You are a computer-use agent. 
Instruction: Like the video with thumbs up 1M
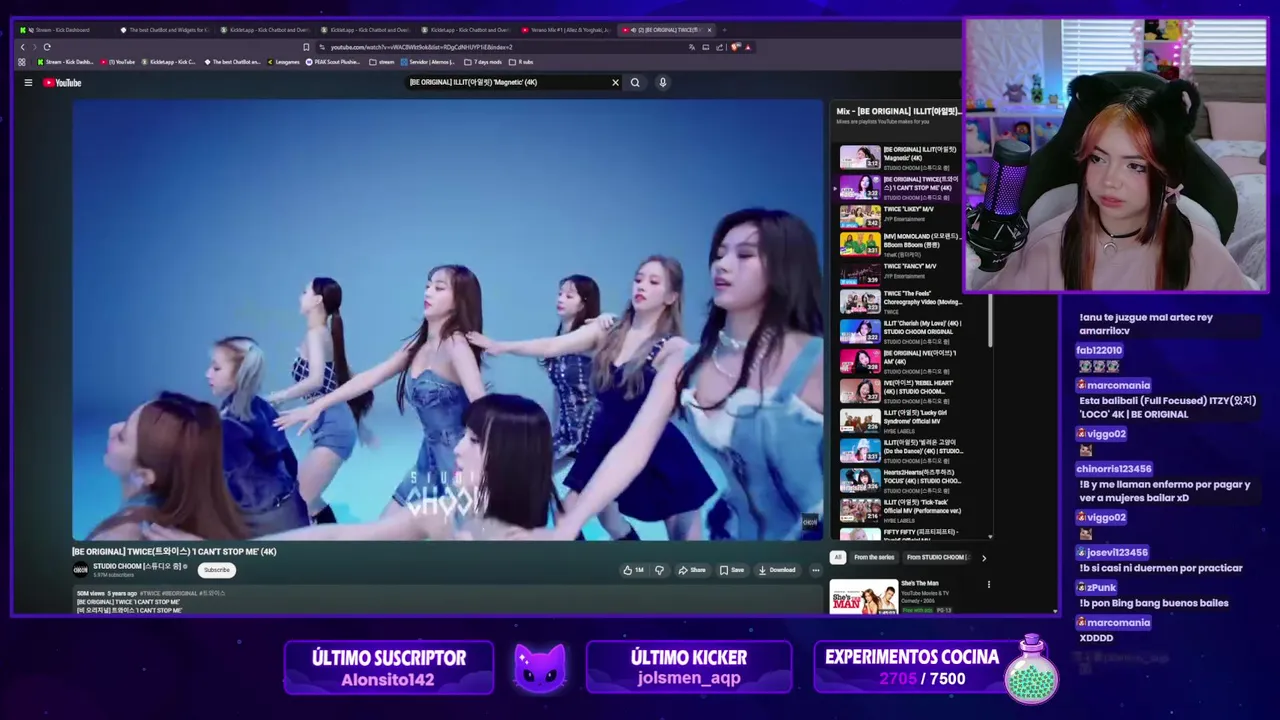(x=633, y=570)
